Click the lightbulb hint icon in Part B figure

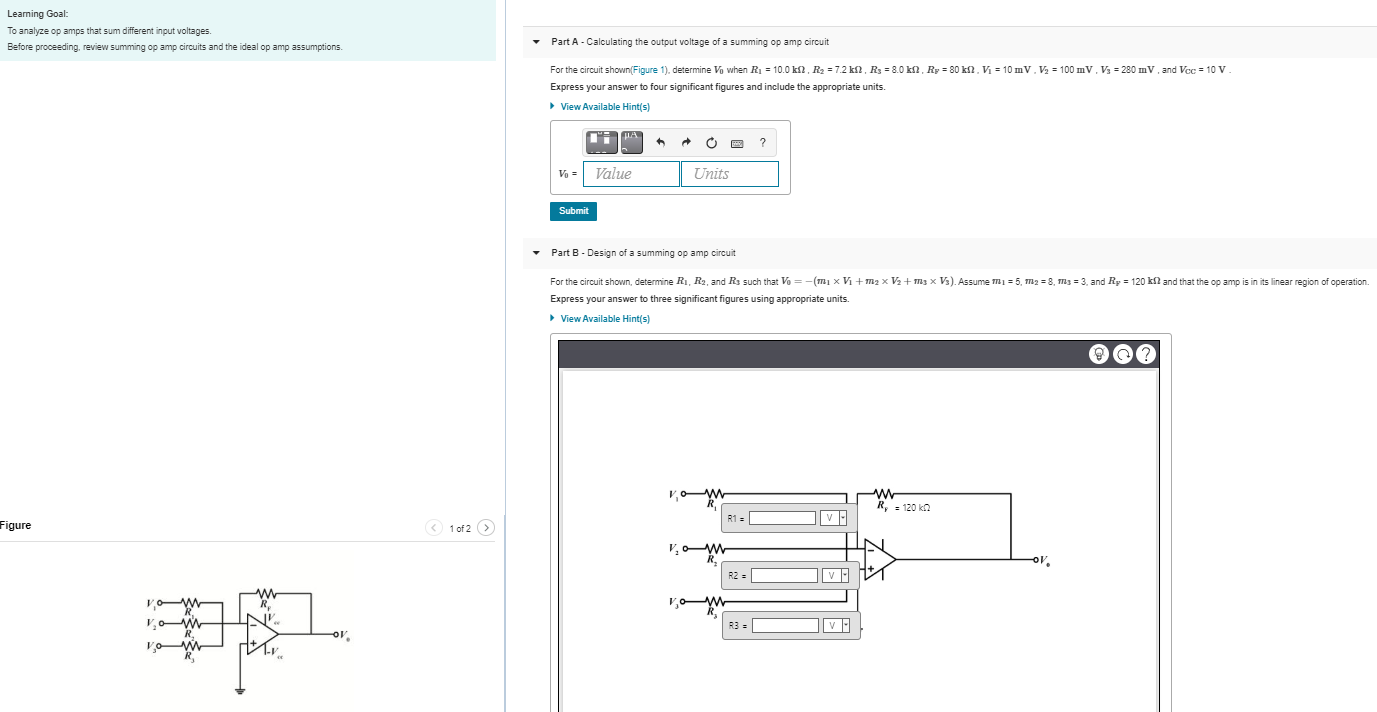tap(1098, 353)
